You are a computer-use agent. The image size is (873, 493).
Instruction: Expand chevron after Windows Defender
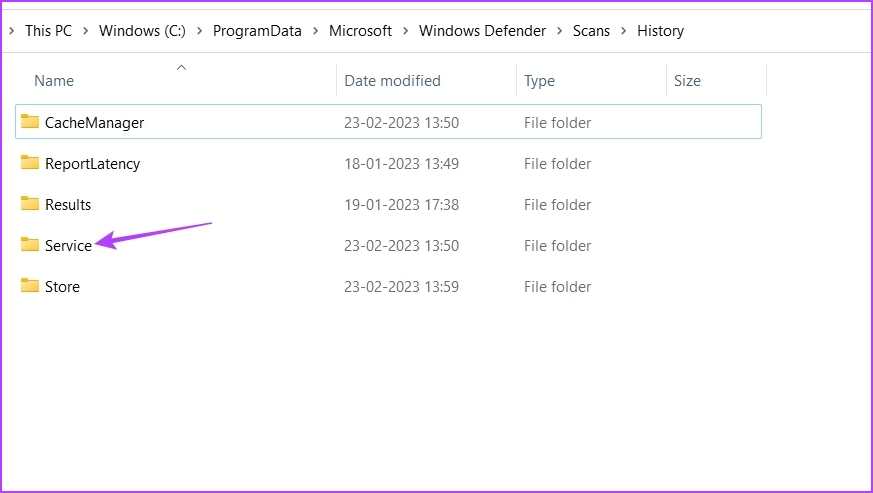tap(560, 31)
